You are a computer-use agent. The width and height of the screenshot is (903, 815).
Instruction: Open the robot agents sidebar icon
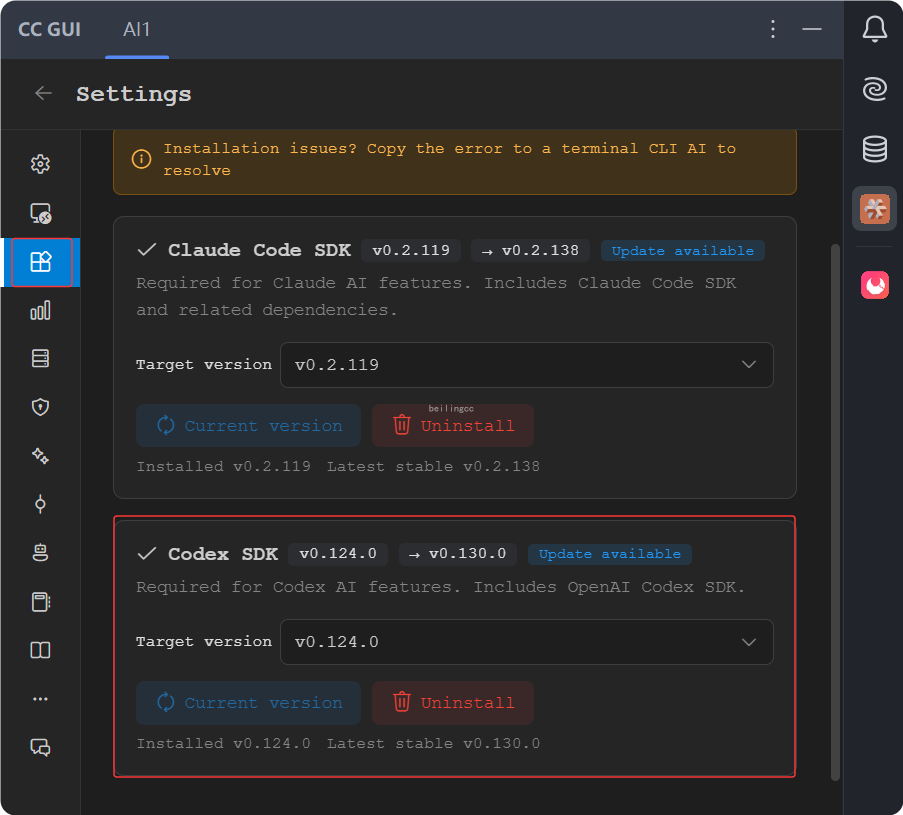pyautogui.click(x=40, y=553)
